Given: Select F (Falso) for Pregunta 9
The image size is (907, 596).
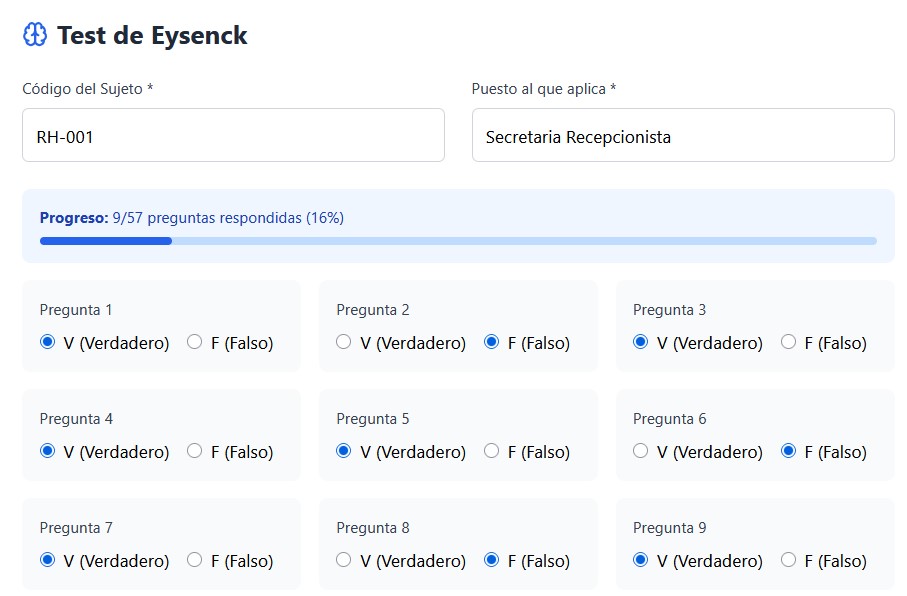Looking at the screenshot, I should (788, 560).
